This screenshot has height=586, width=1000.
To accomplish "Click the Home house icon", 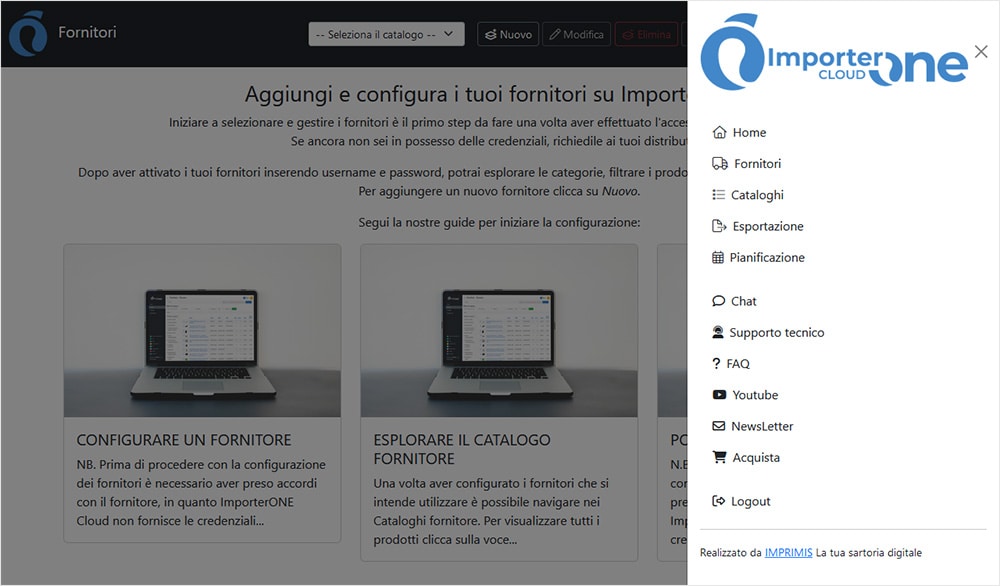I will 718,132.
